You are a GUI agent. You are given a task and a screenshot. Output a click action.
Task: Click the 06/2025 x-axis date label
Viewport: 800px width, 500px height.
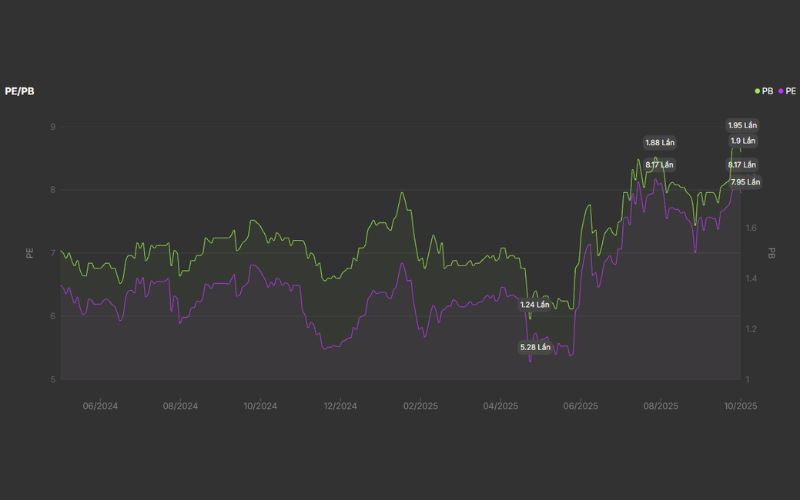click(x=580, y=406)
